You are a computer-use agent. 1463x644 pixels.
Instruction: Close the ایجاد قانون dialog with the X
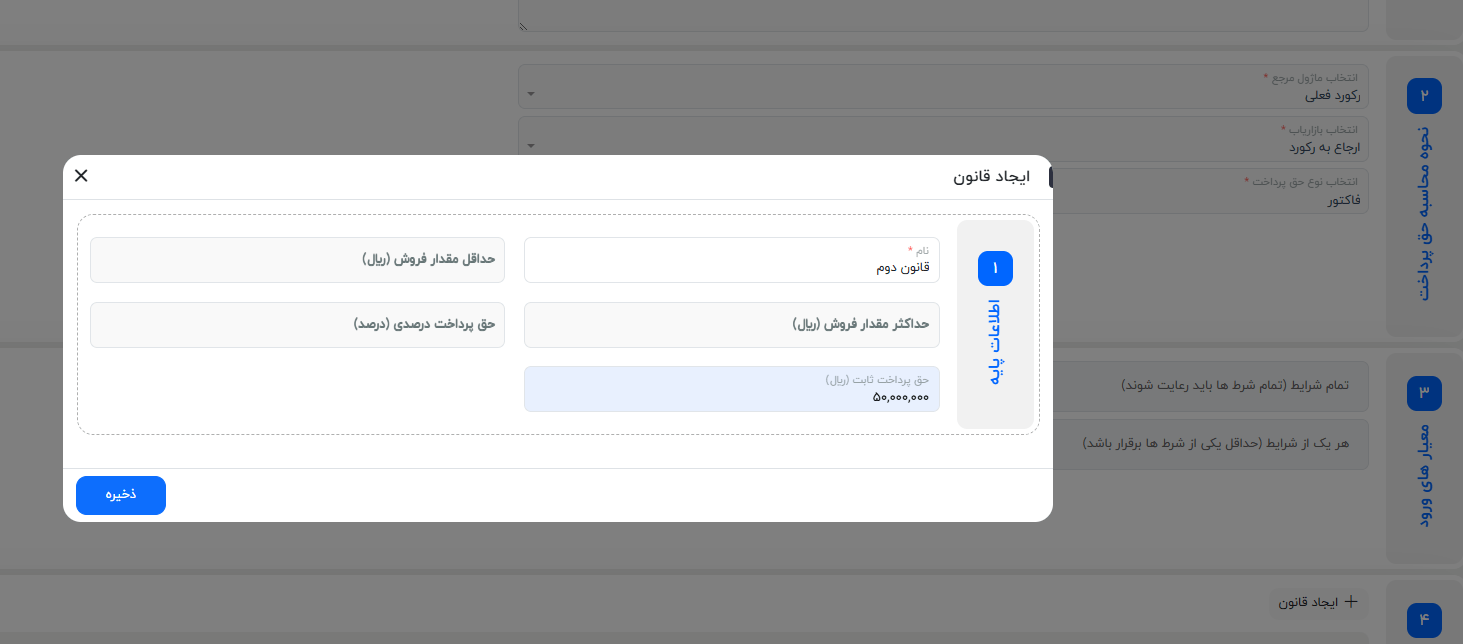81,175
